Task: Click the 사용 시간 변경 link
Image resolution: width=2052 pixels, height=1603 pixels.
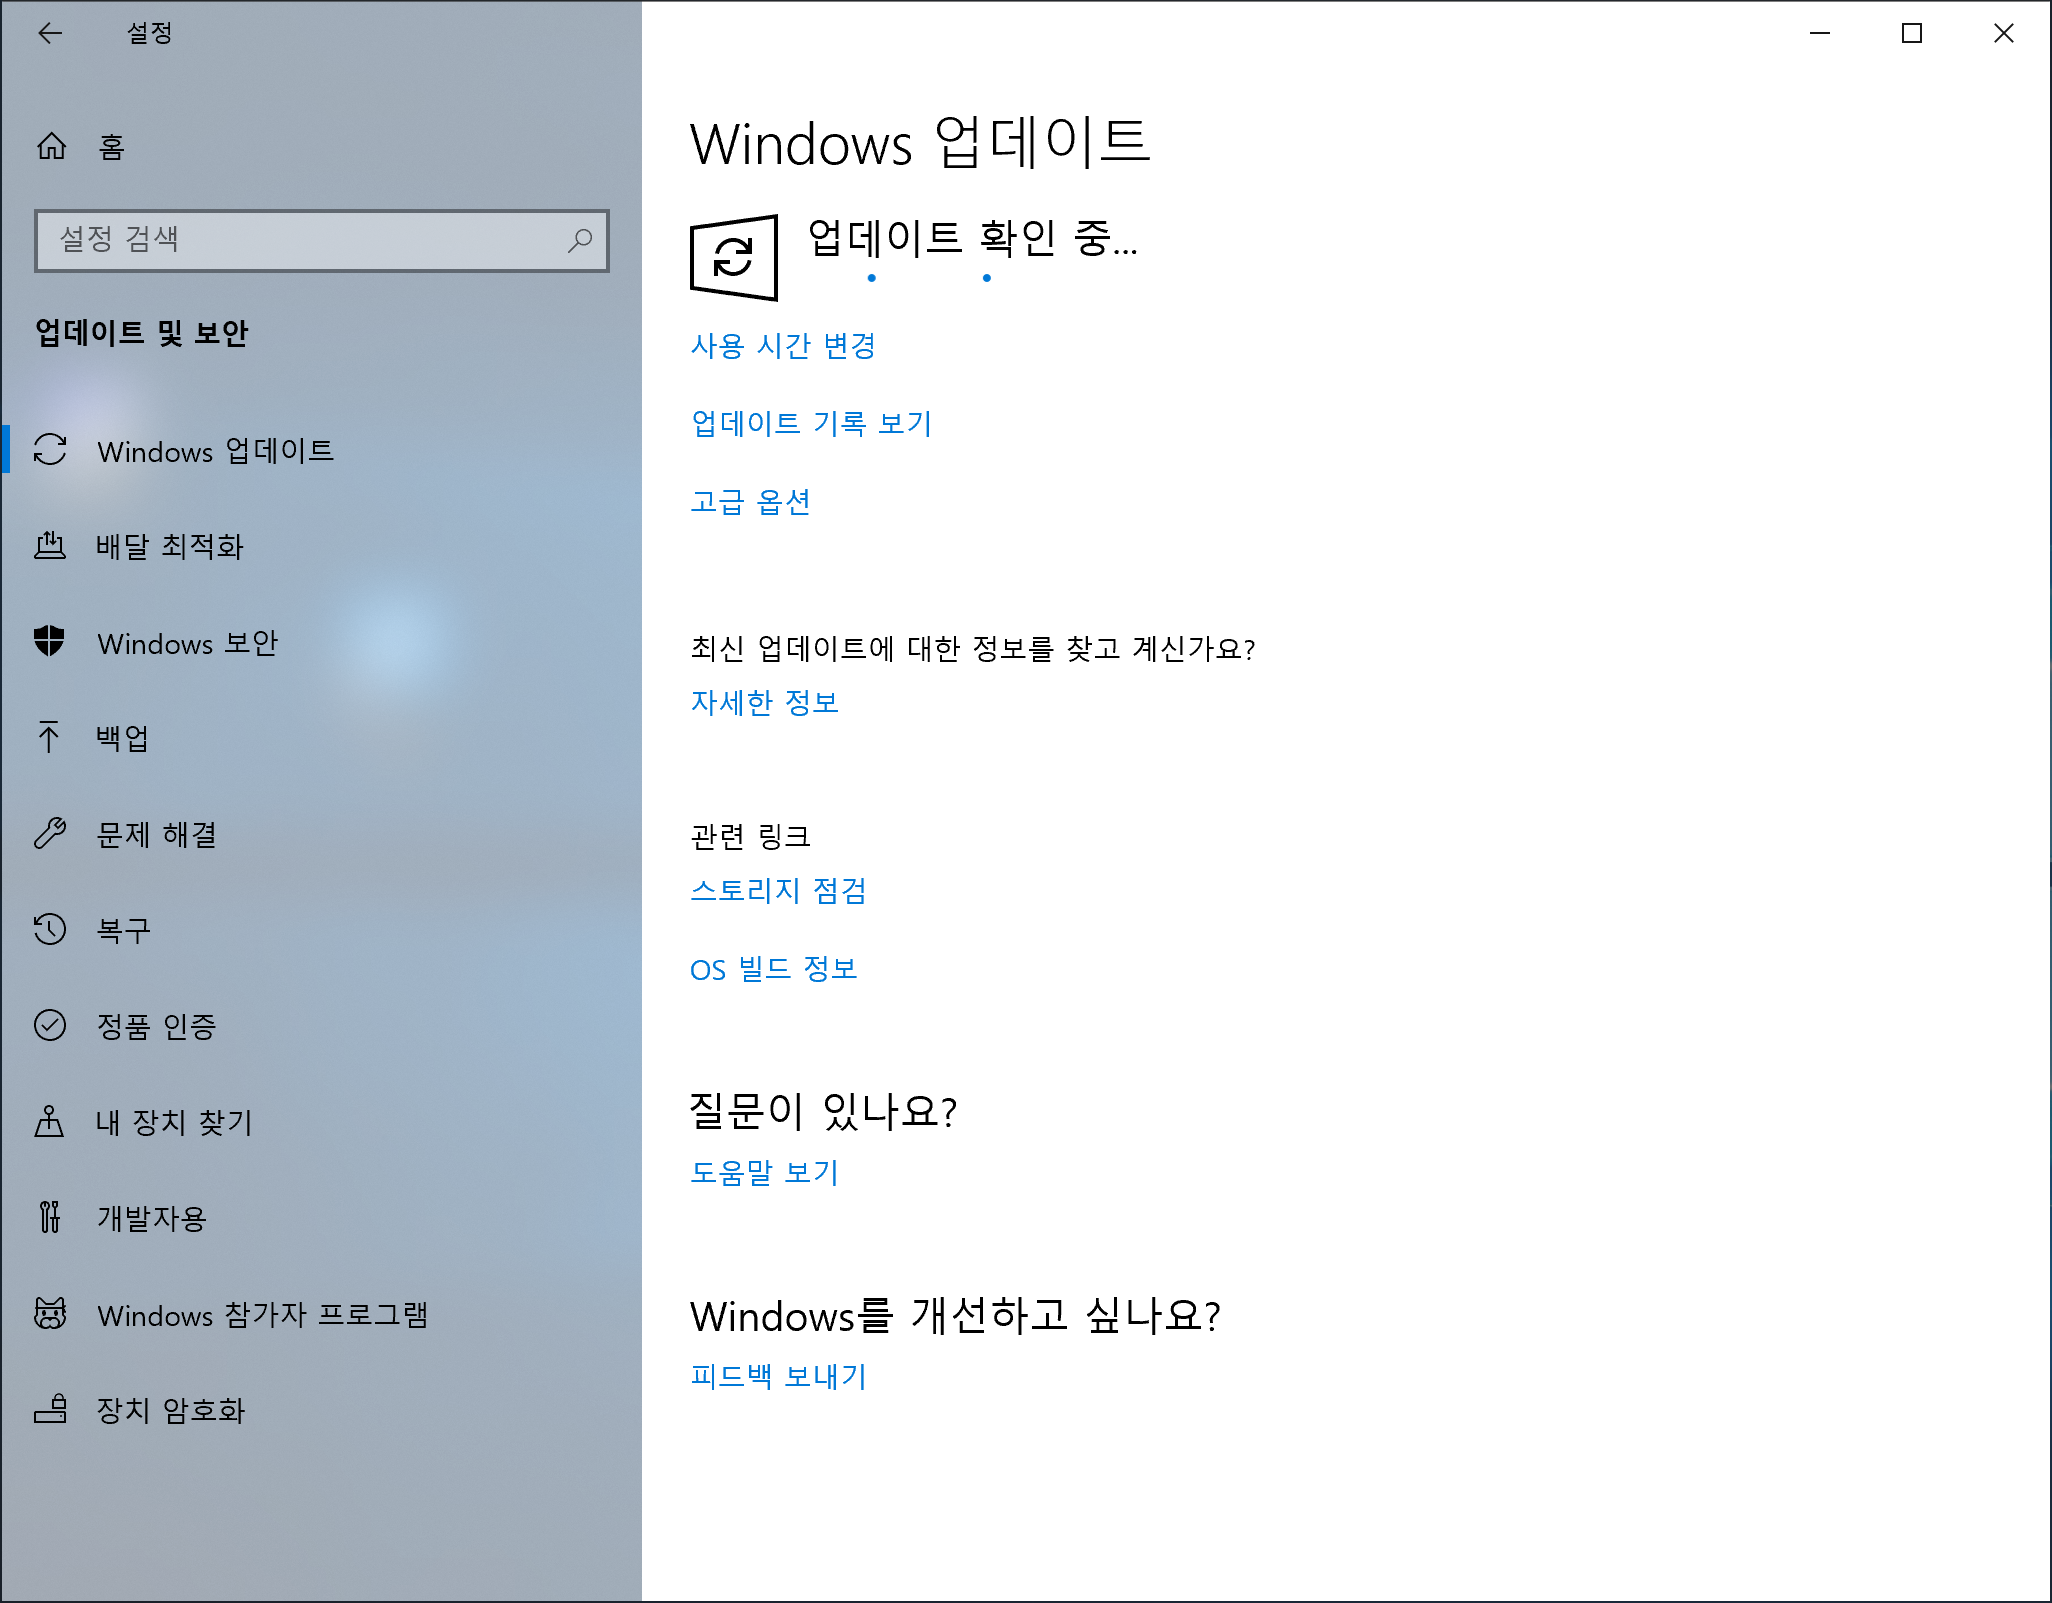Action: tap(783, 346)
